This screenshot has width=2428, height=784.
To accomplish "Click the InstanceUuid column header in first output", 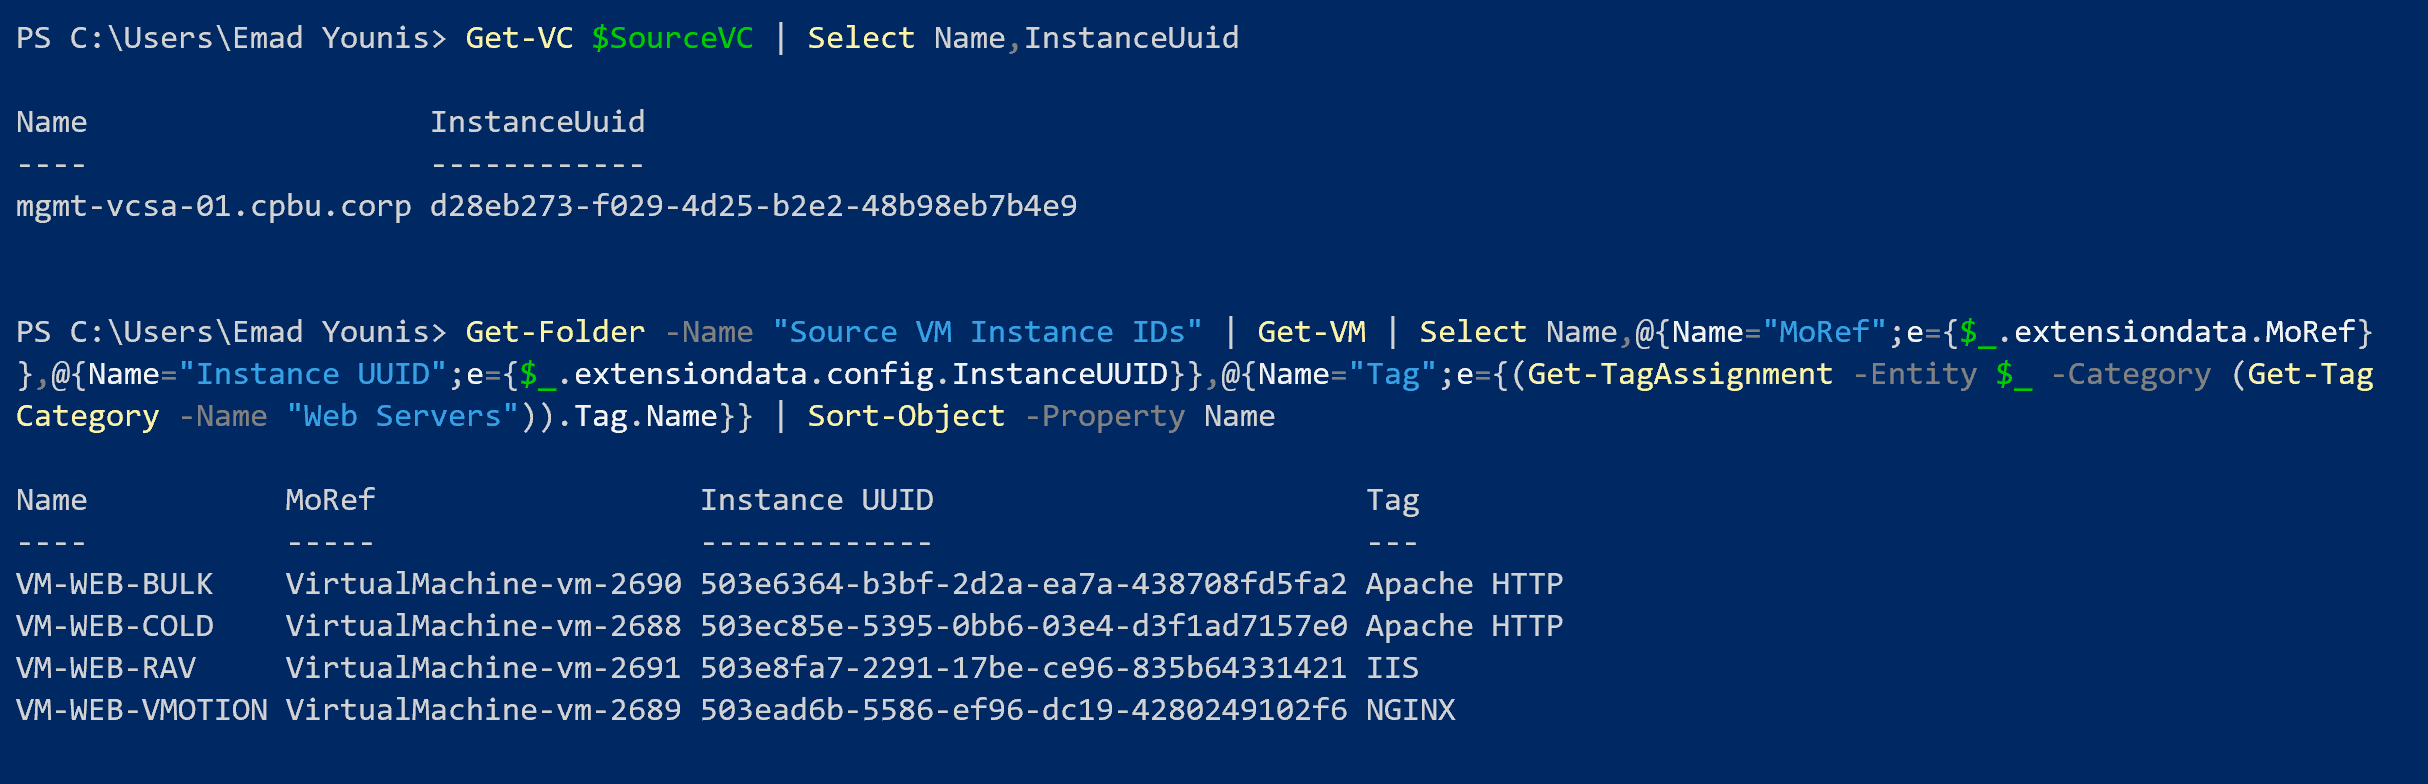I will click(x=537, y=122).
